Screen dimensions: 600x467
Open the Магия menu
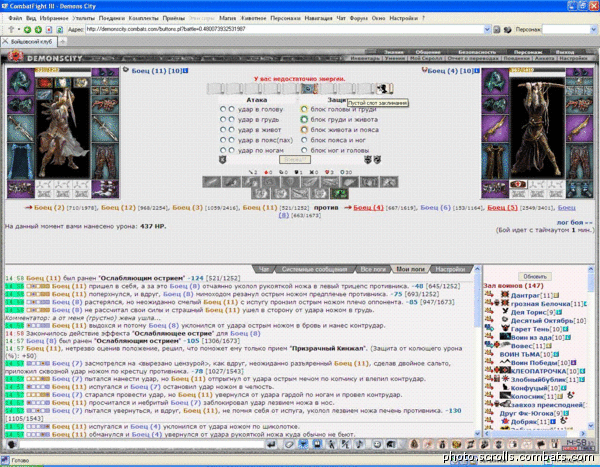(227, 18)
